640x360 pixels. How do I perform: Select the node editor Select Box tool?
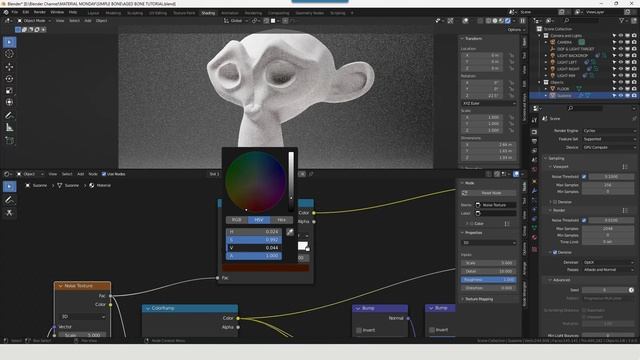pos(9,187)
